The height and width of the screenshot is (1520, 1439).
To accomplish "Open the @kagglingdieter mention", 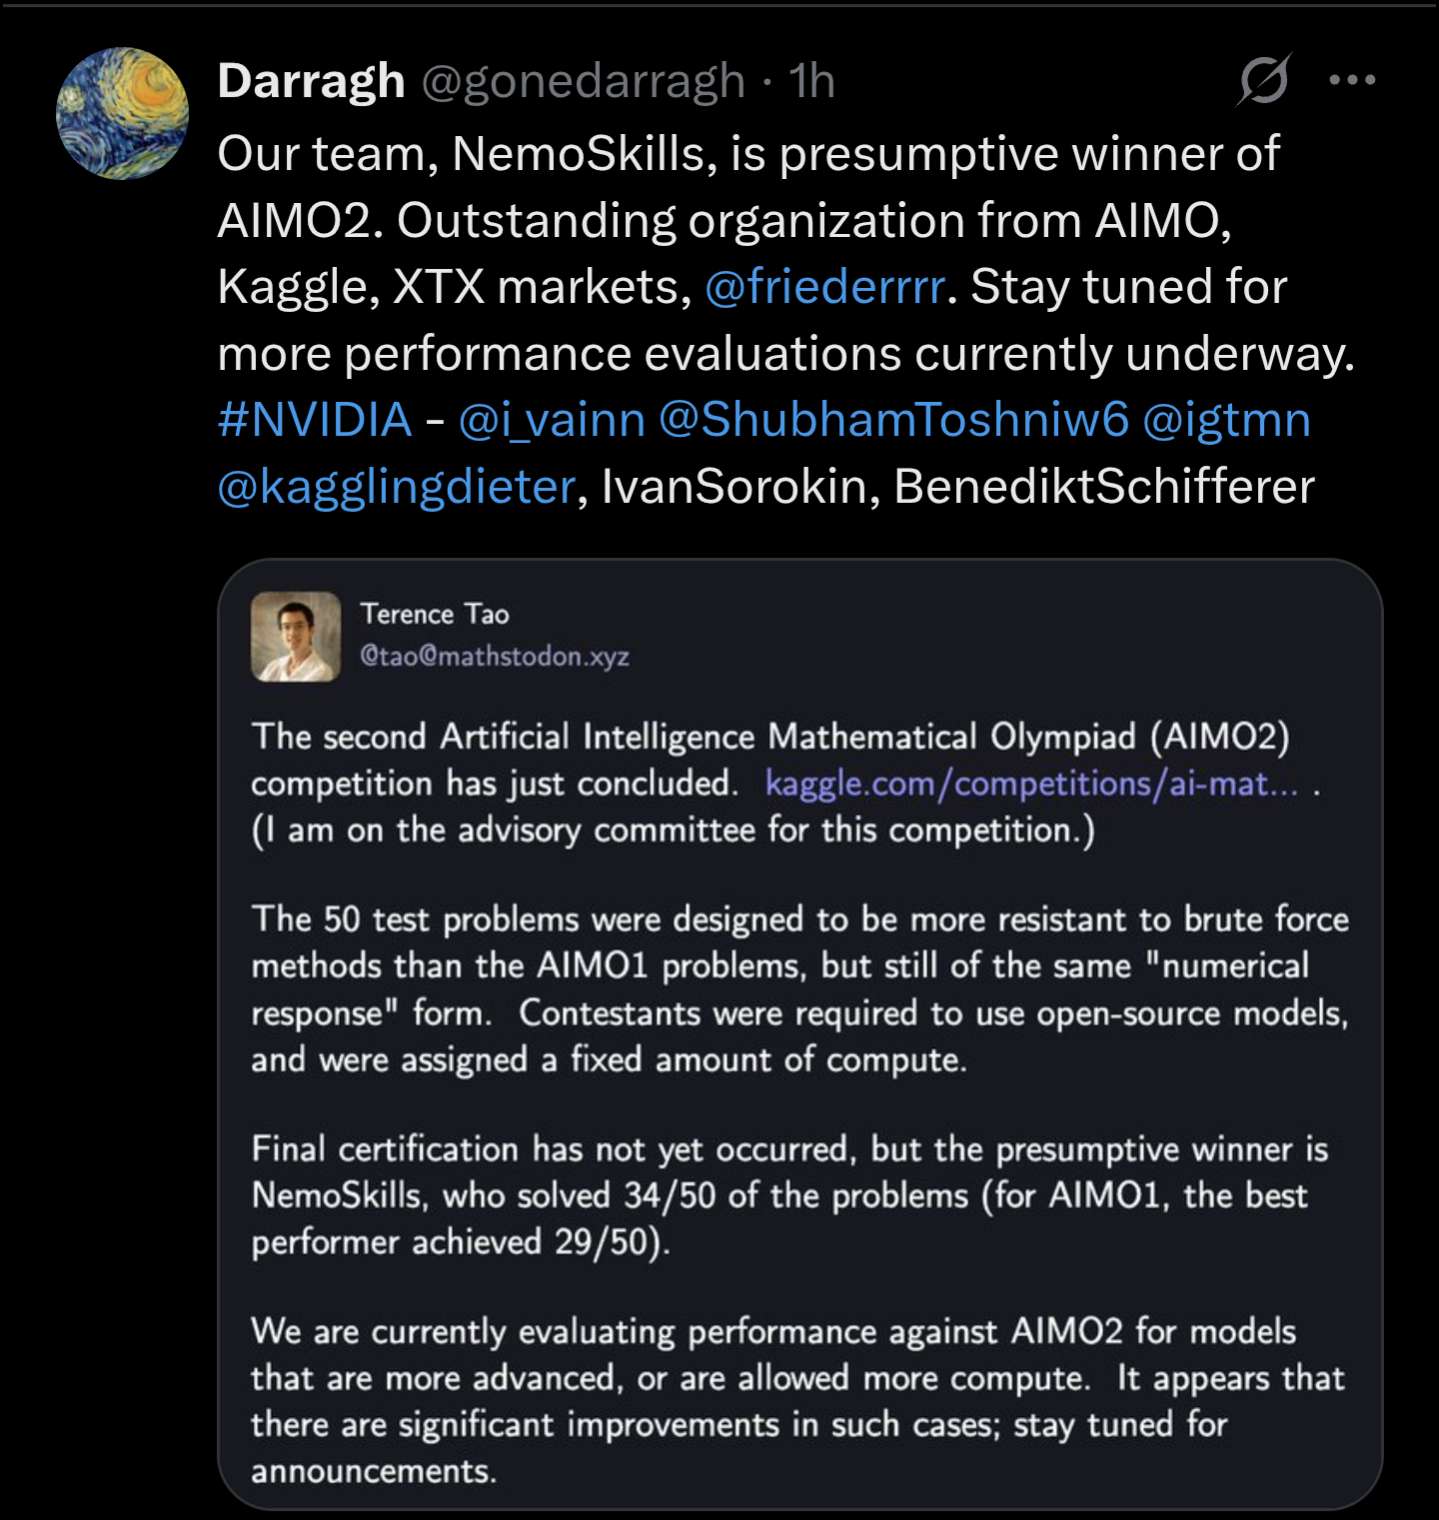I will (397, 487).
